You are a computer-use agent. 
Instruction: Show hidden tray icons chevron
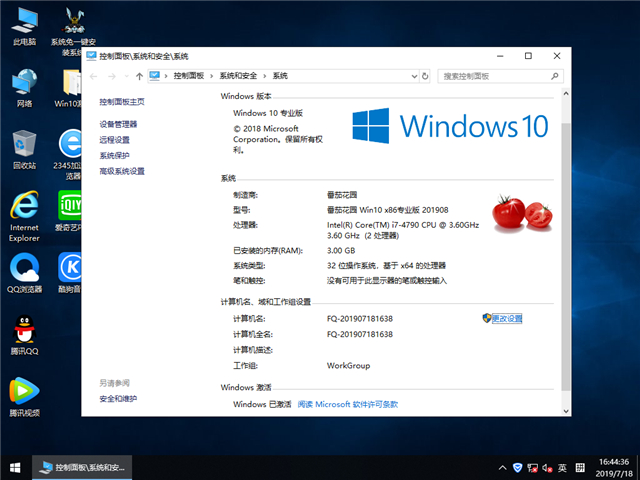[502, 468]
